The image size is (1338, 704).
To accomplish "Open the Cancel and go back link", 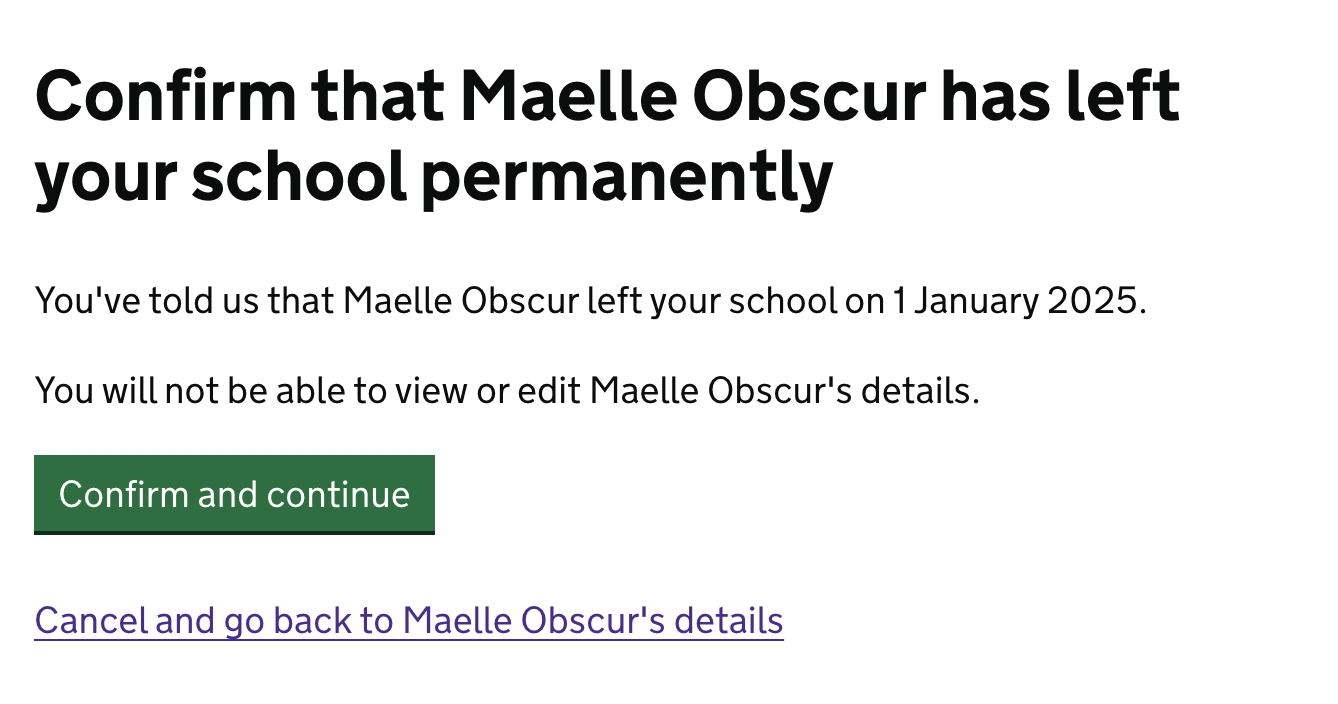I will (x=408, y=621).
